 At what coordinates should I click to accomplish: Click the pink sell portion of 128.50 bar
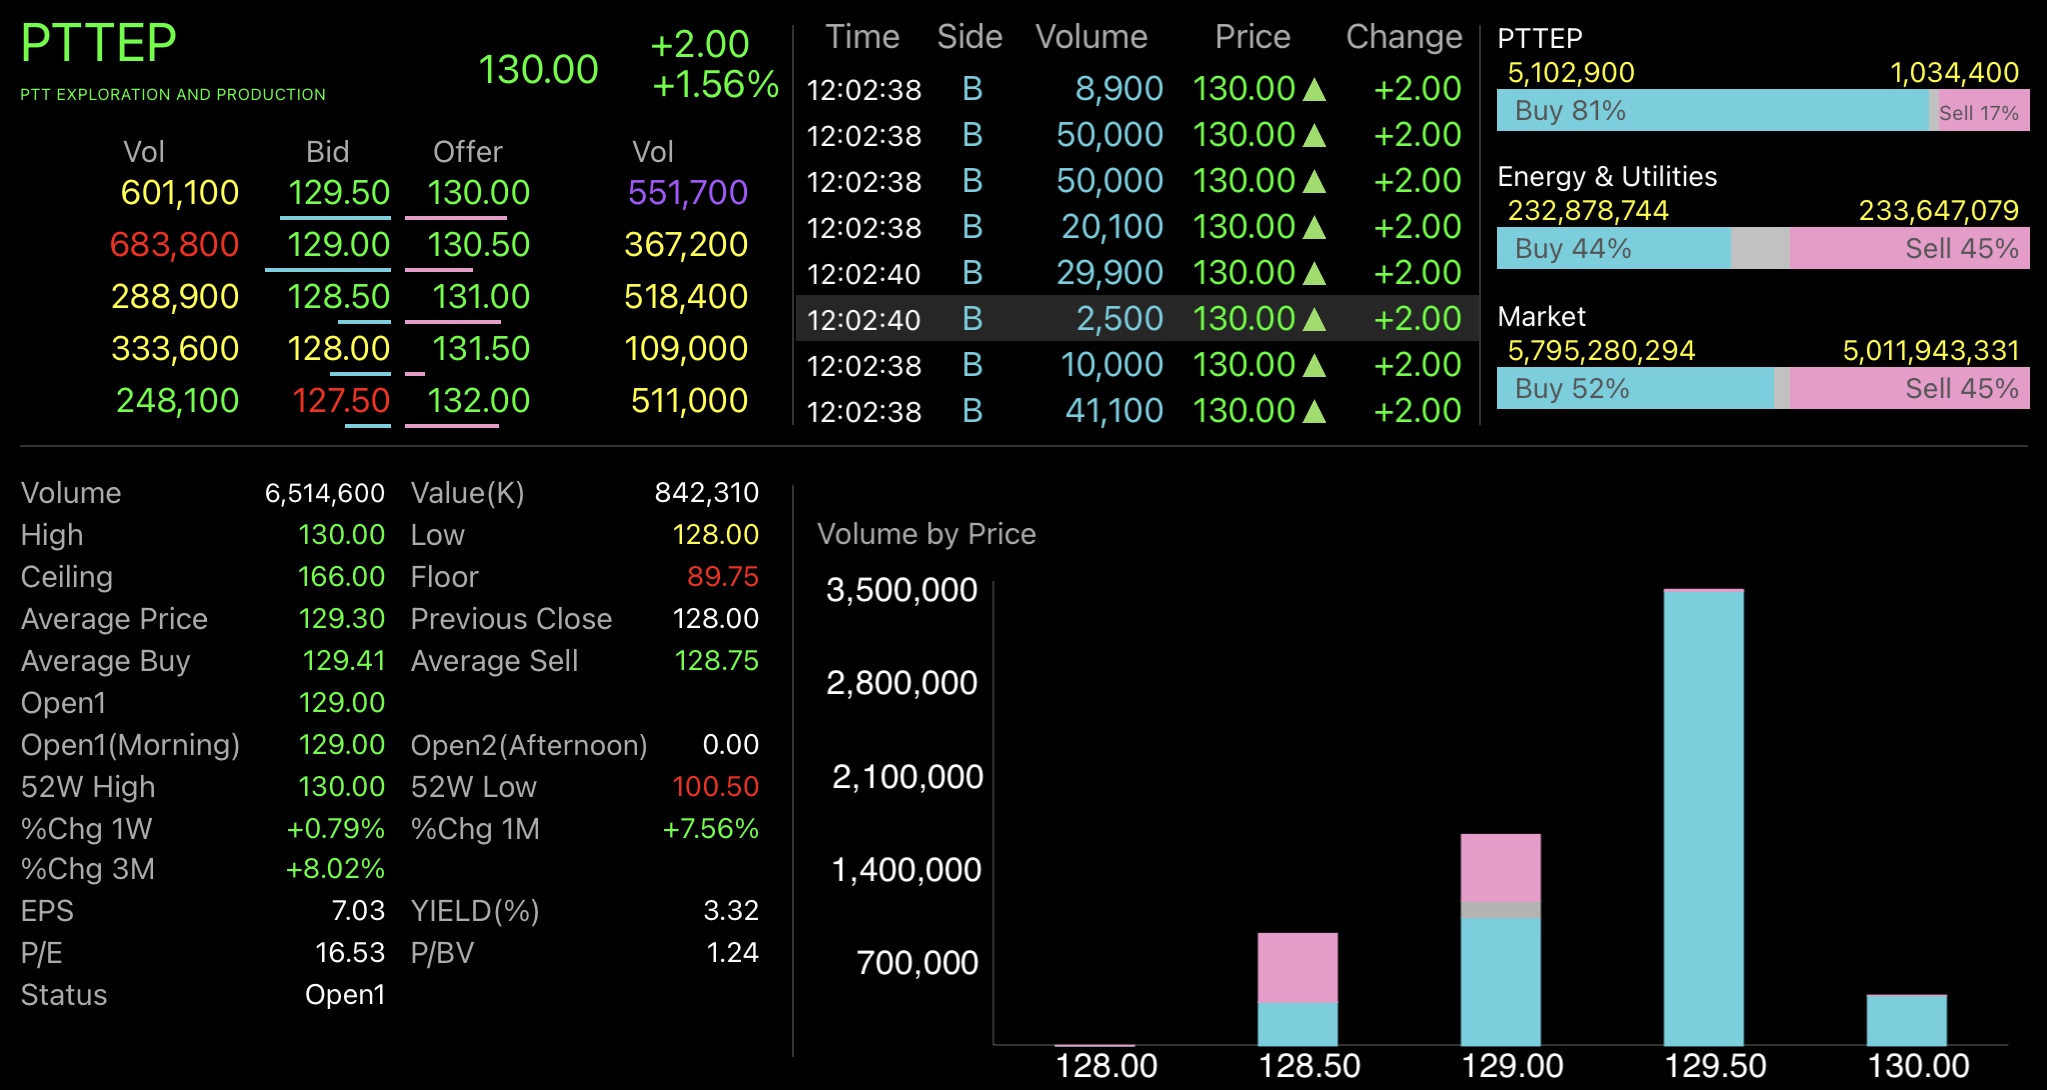[x=1297, y=967]
